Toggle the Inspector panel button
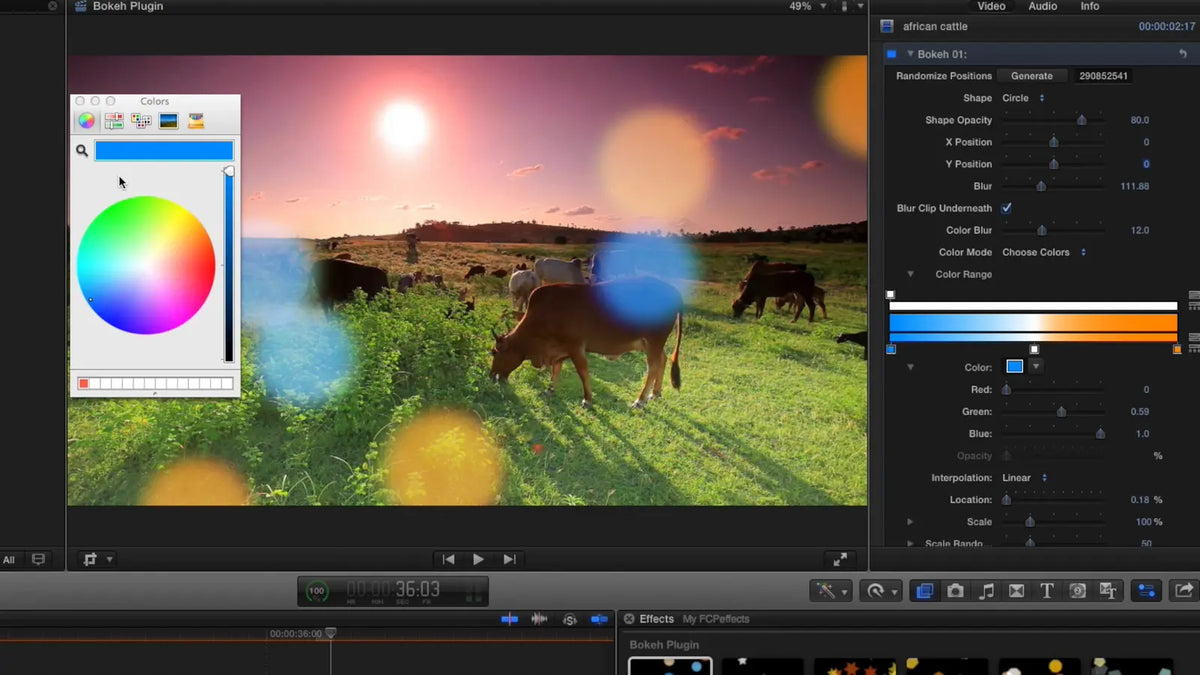 tap(1146, 591)
